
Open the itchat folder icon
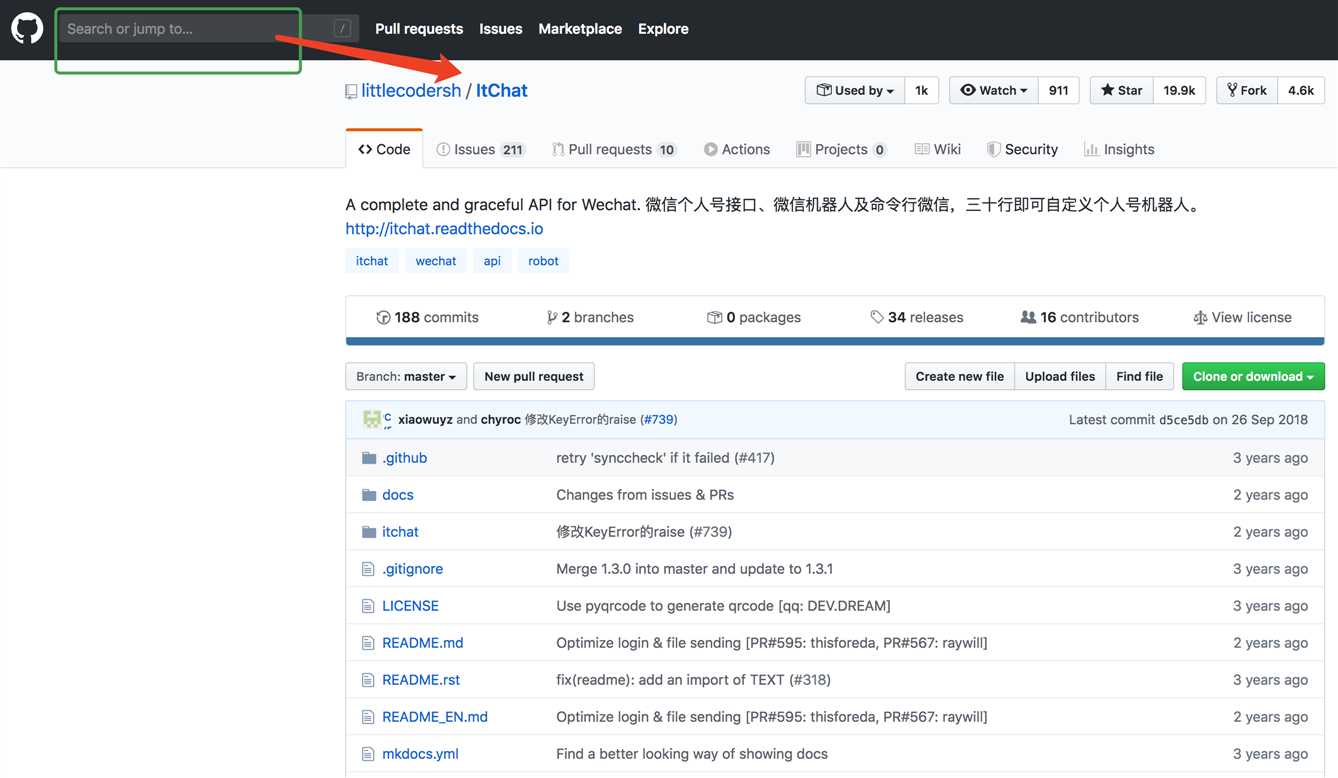(x=369, y=532)
